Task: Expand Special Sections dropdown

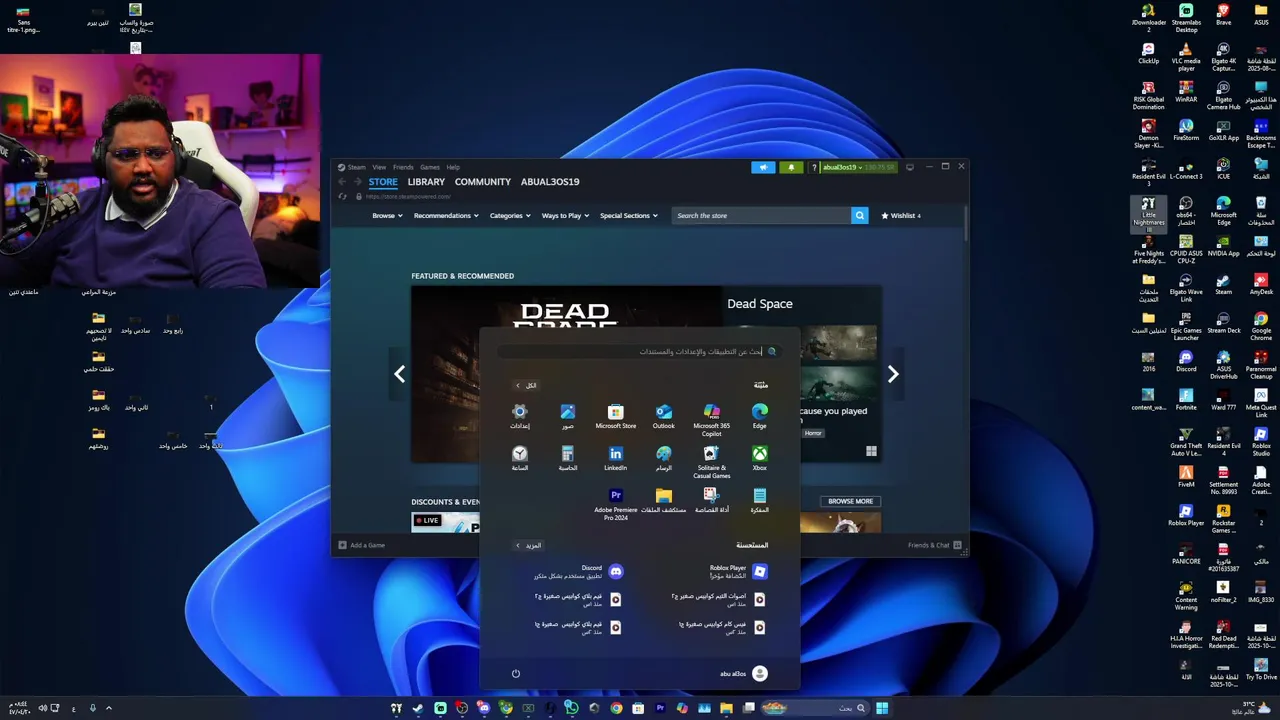Action: [629, 216]
